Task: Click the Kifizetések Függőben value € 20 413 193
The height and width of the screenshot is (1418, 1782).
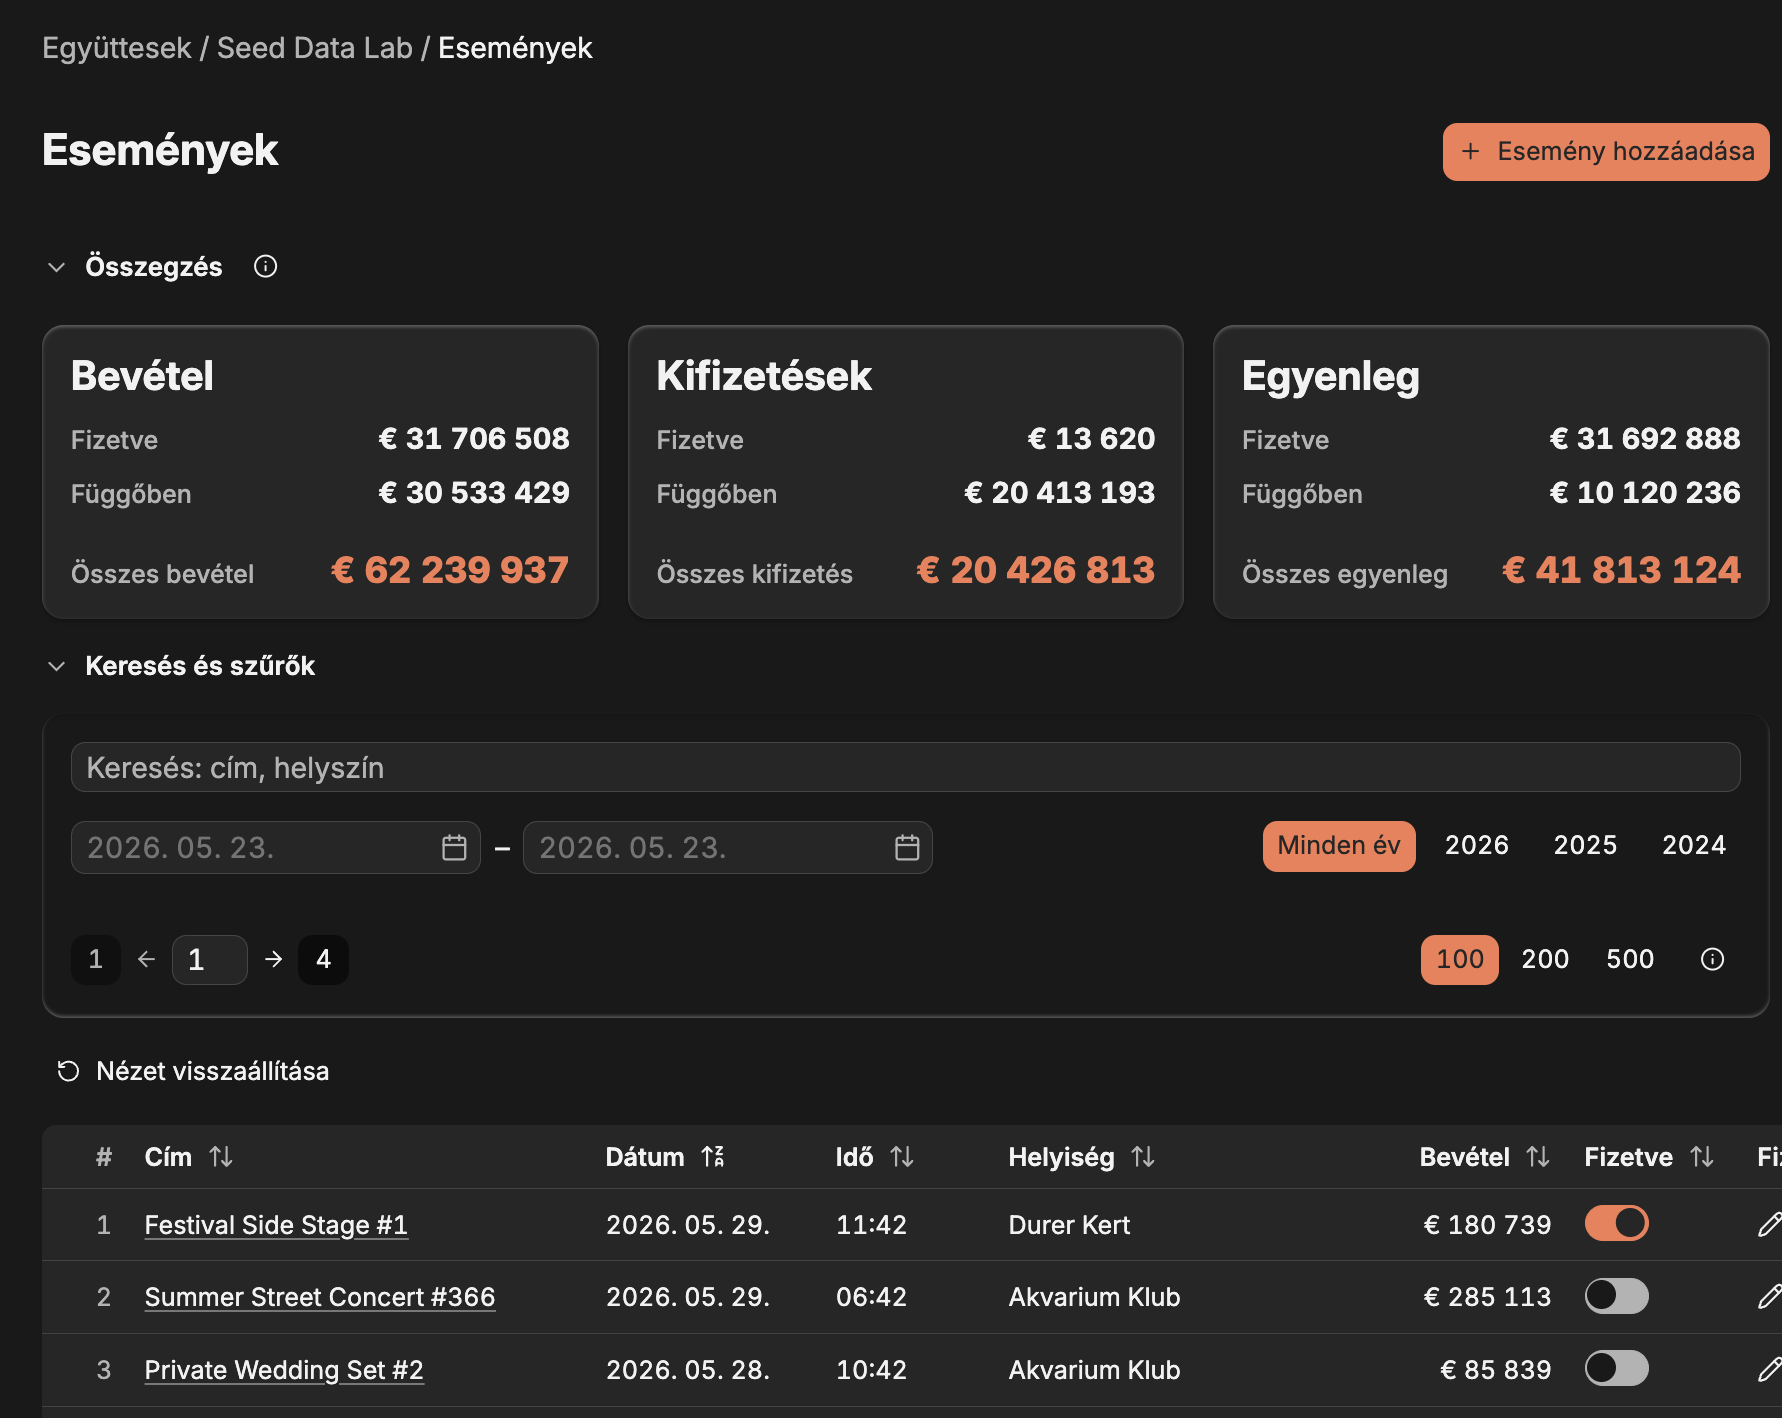Action: [1060, 493]
